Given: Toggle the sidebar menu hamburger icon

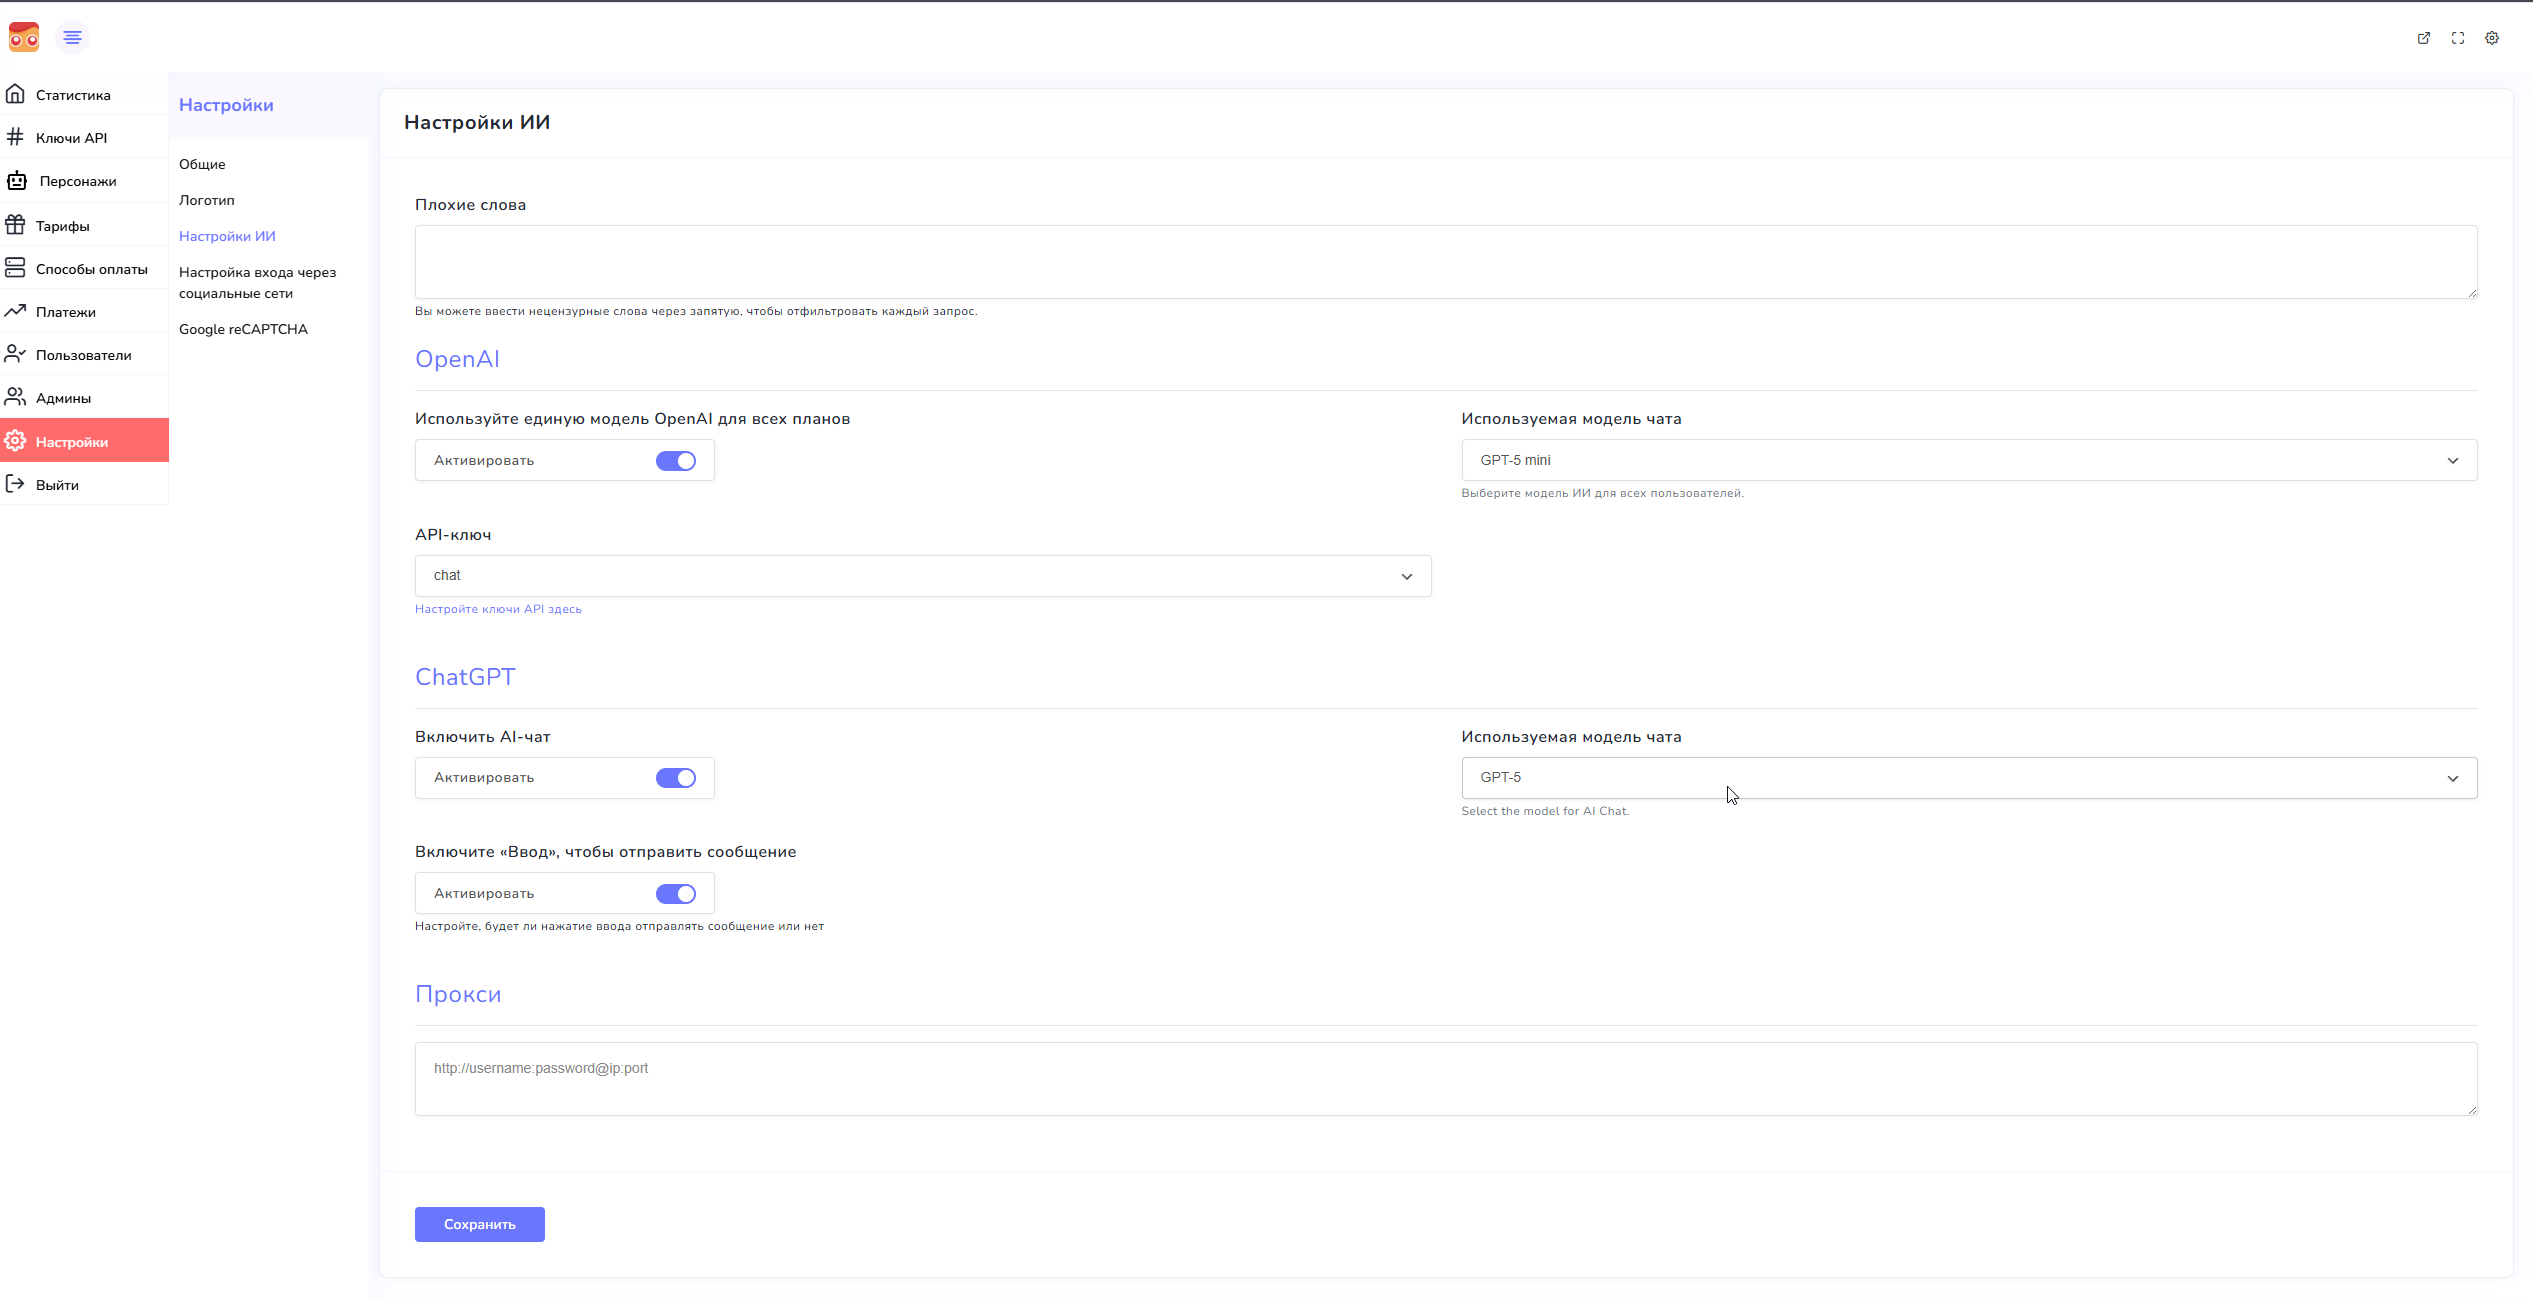Looking at the screenshot, I should [72, 37].
